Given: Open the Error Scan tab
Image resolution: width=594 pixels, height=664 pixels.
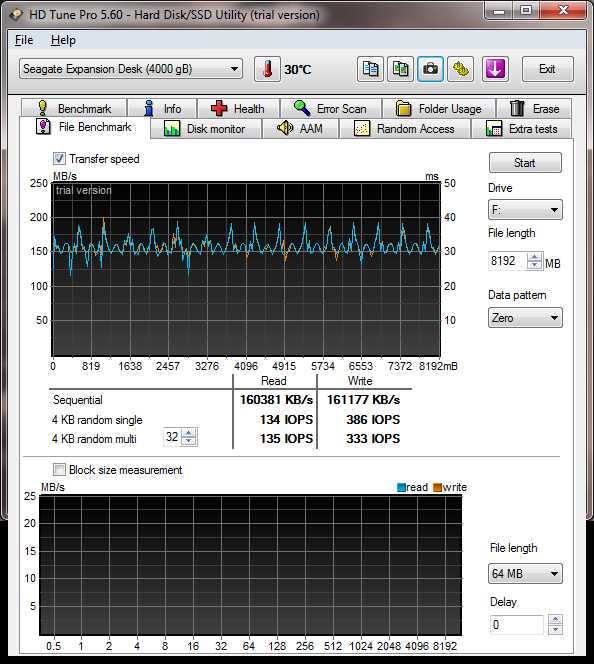Looking at the screenshot, I should coord(331,108).
